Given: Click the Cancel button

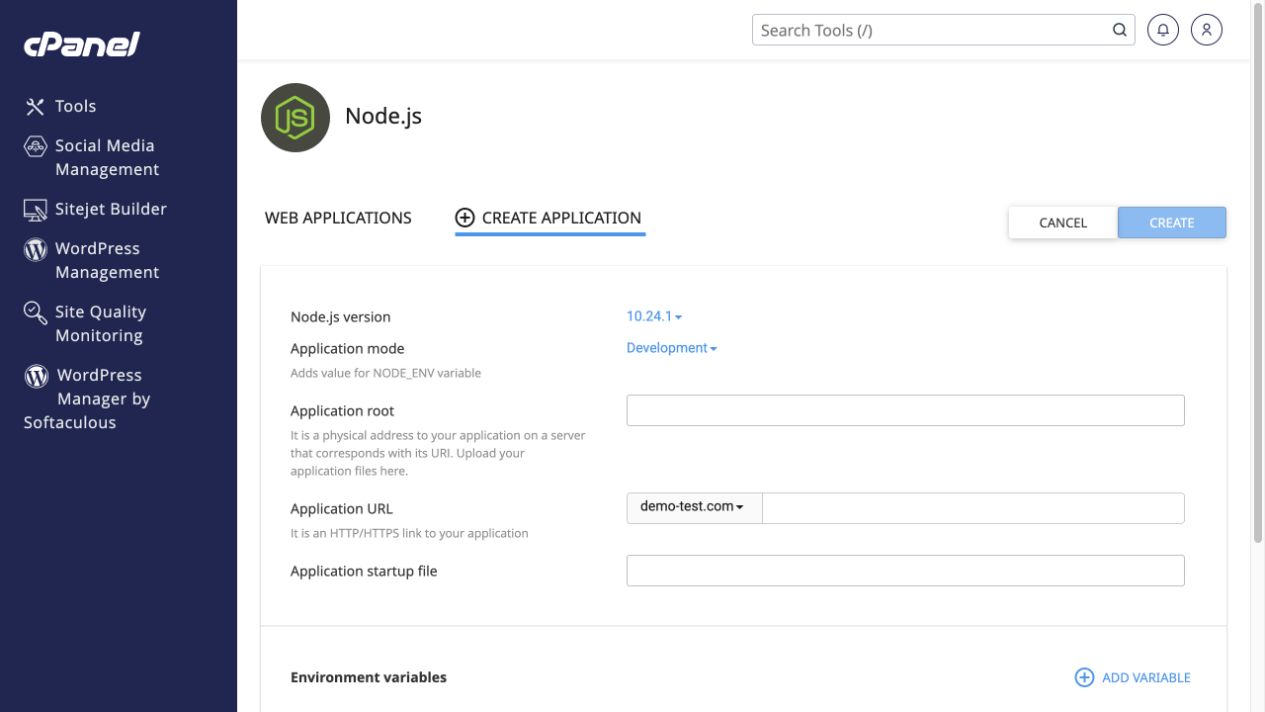Looking at the screenshot, I should point(1063,223).
